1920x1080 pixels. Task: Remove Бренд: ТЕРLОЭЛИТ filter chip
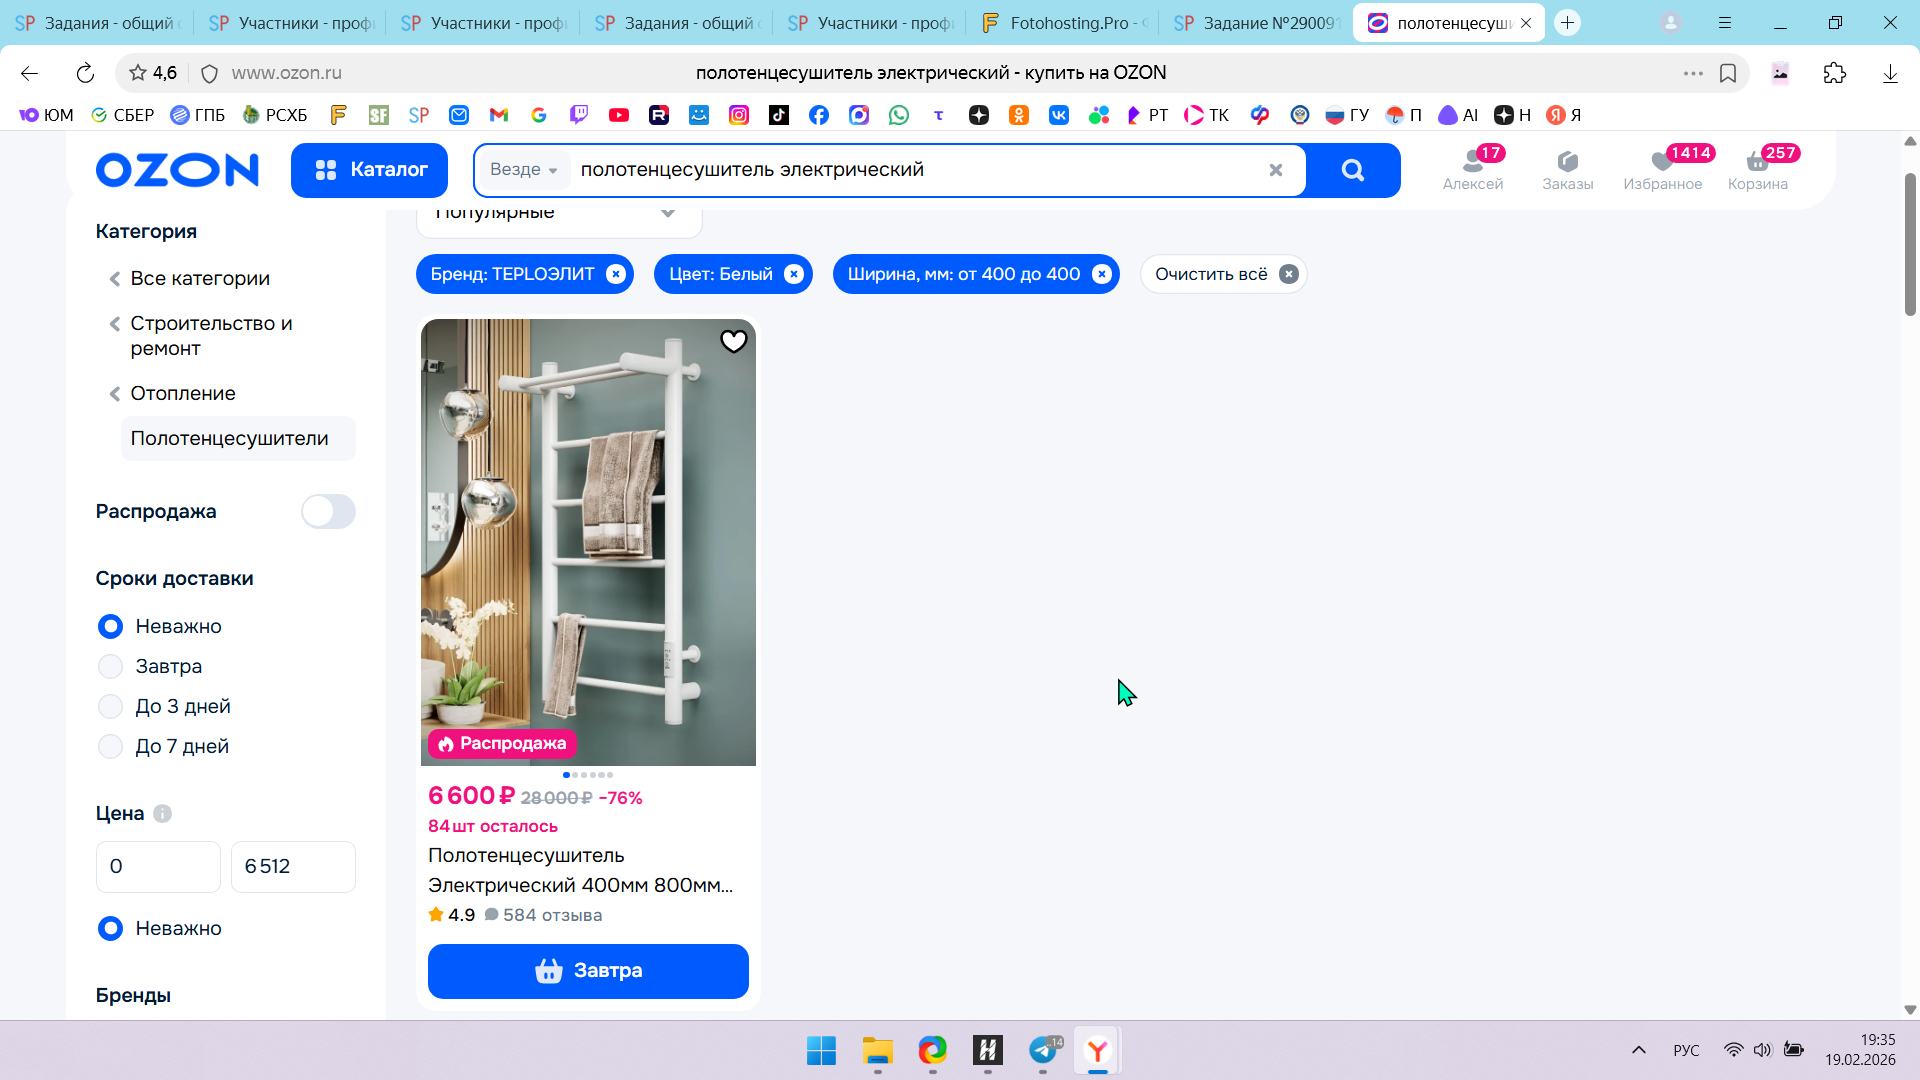616,274
